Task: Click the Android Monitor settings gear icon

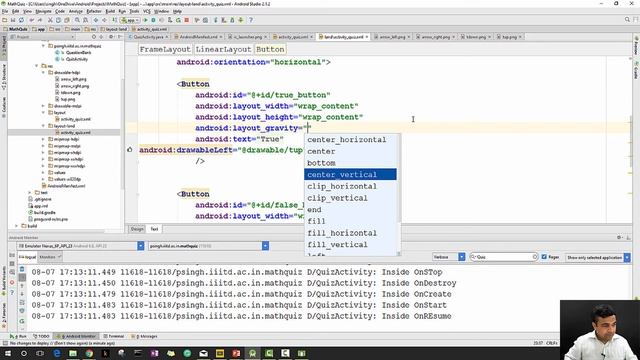Action: [x=619, y=237]
